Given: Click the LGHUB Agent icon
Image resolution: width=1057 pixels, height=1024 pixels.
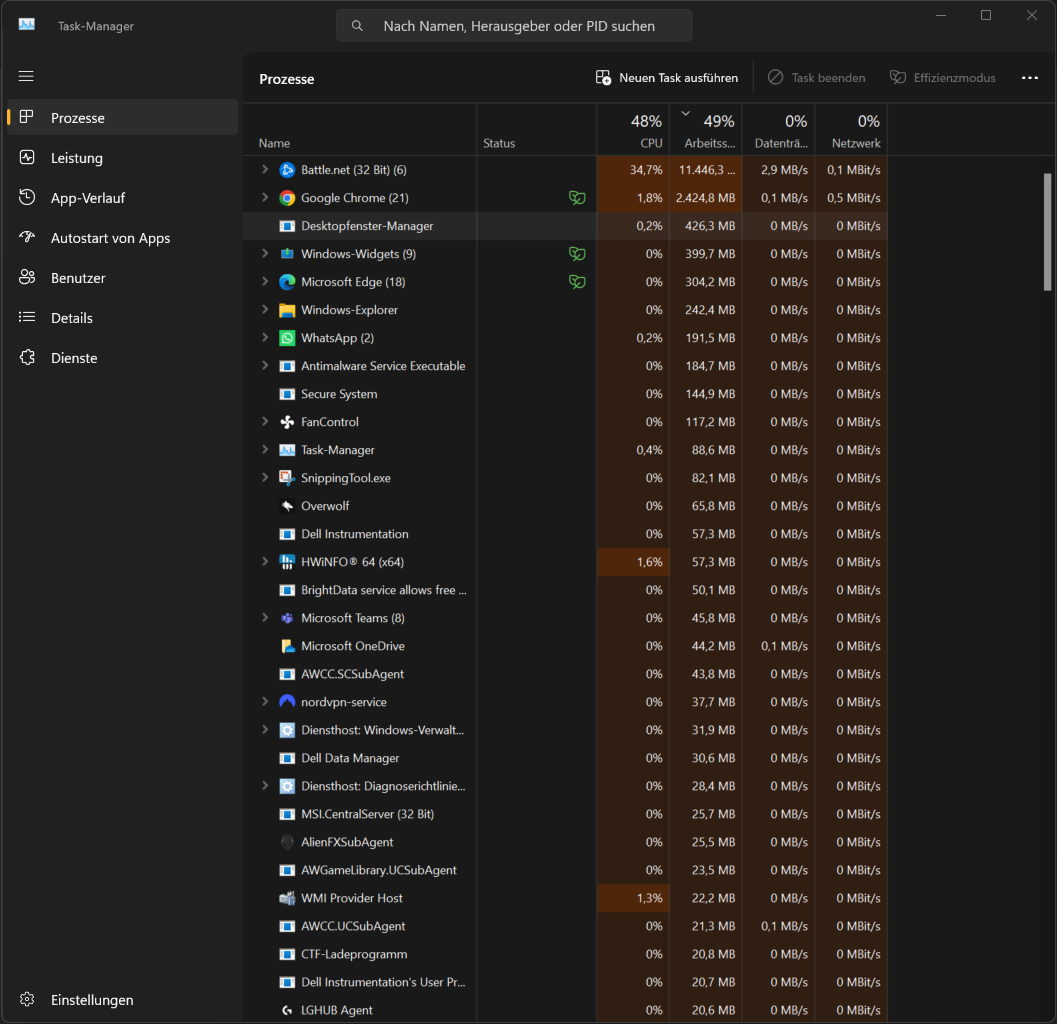Looking at the screenshot, I should tap(287, 1010).
